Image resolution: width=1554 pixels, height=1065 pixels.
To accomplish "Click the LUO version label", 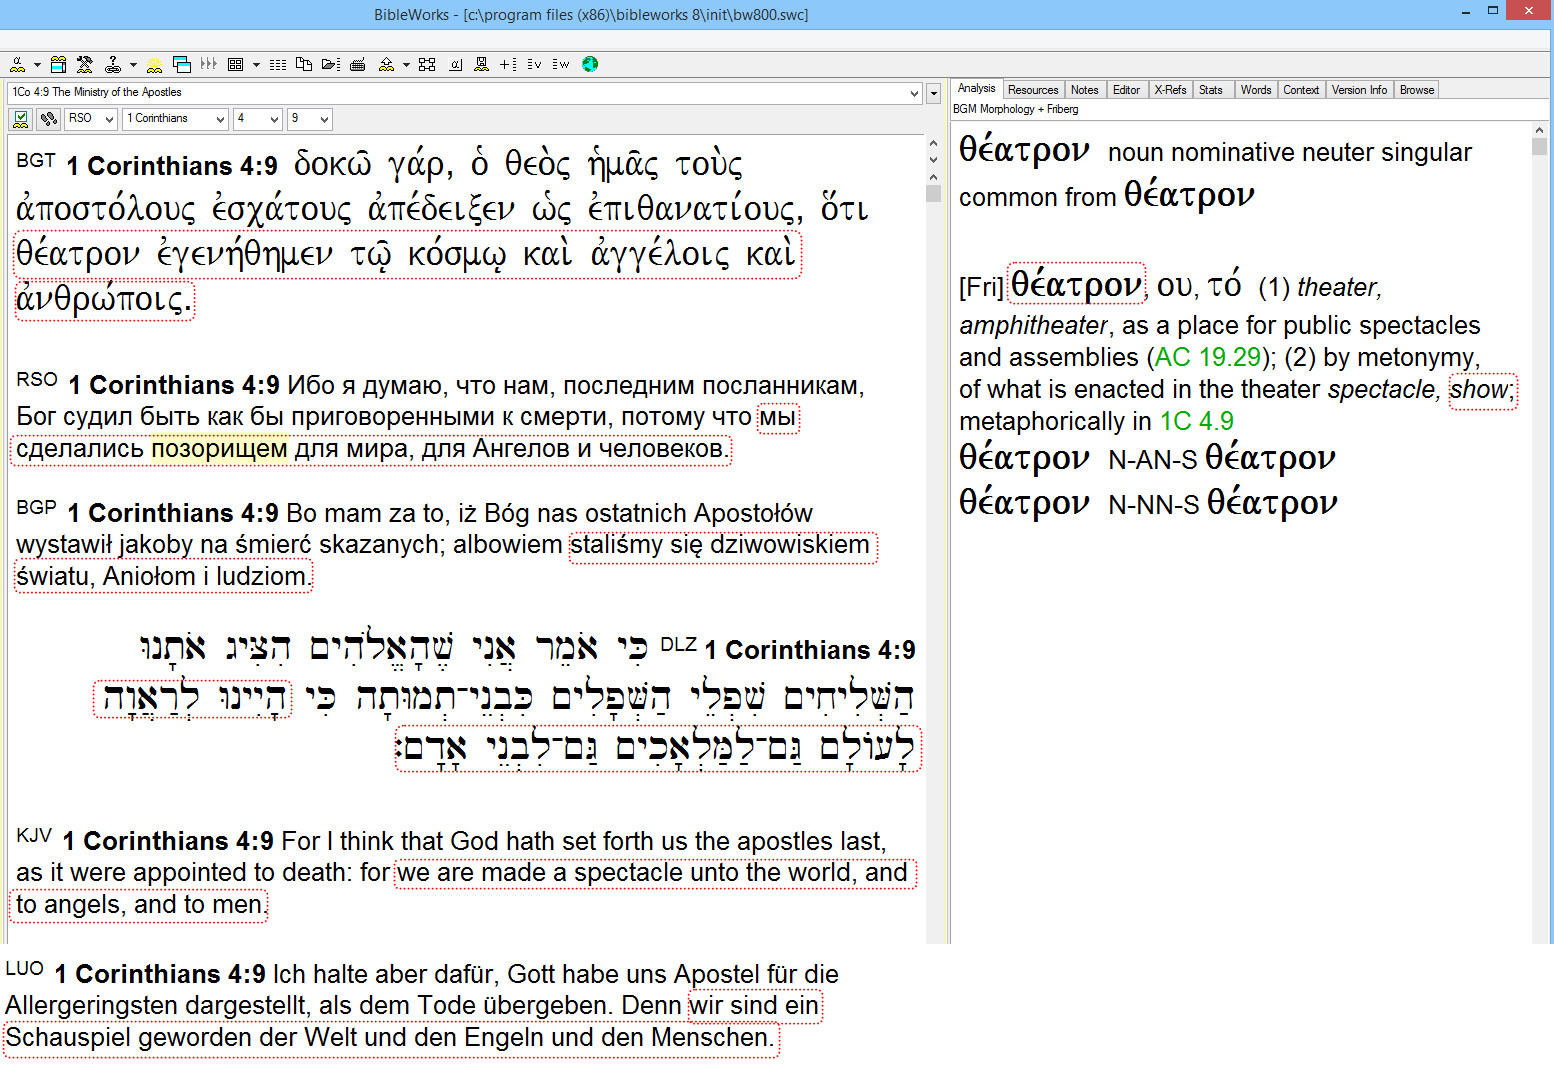I will [x=25, y=968].
